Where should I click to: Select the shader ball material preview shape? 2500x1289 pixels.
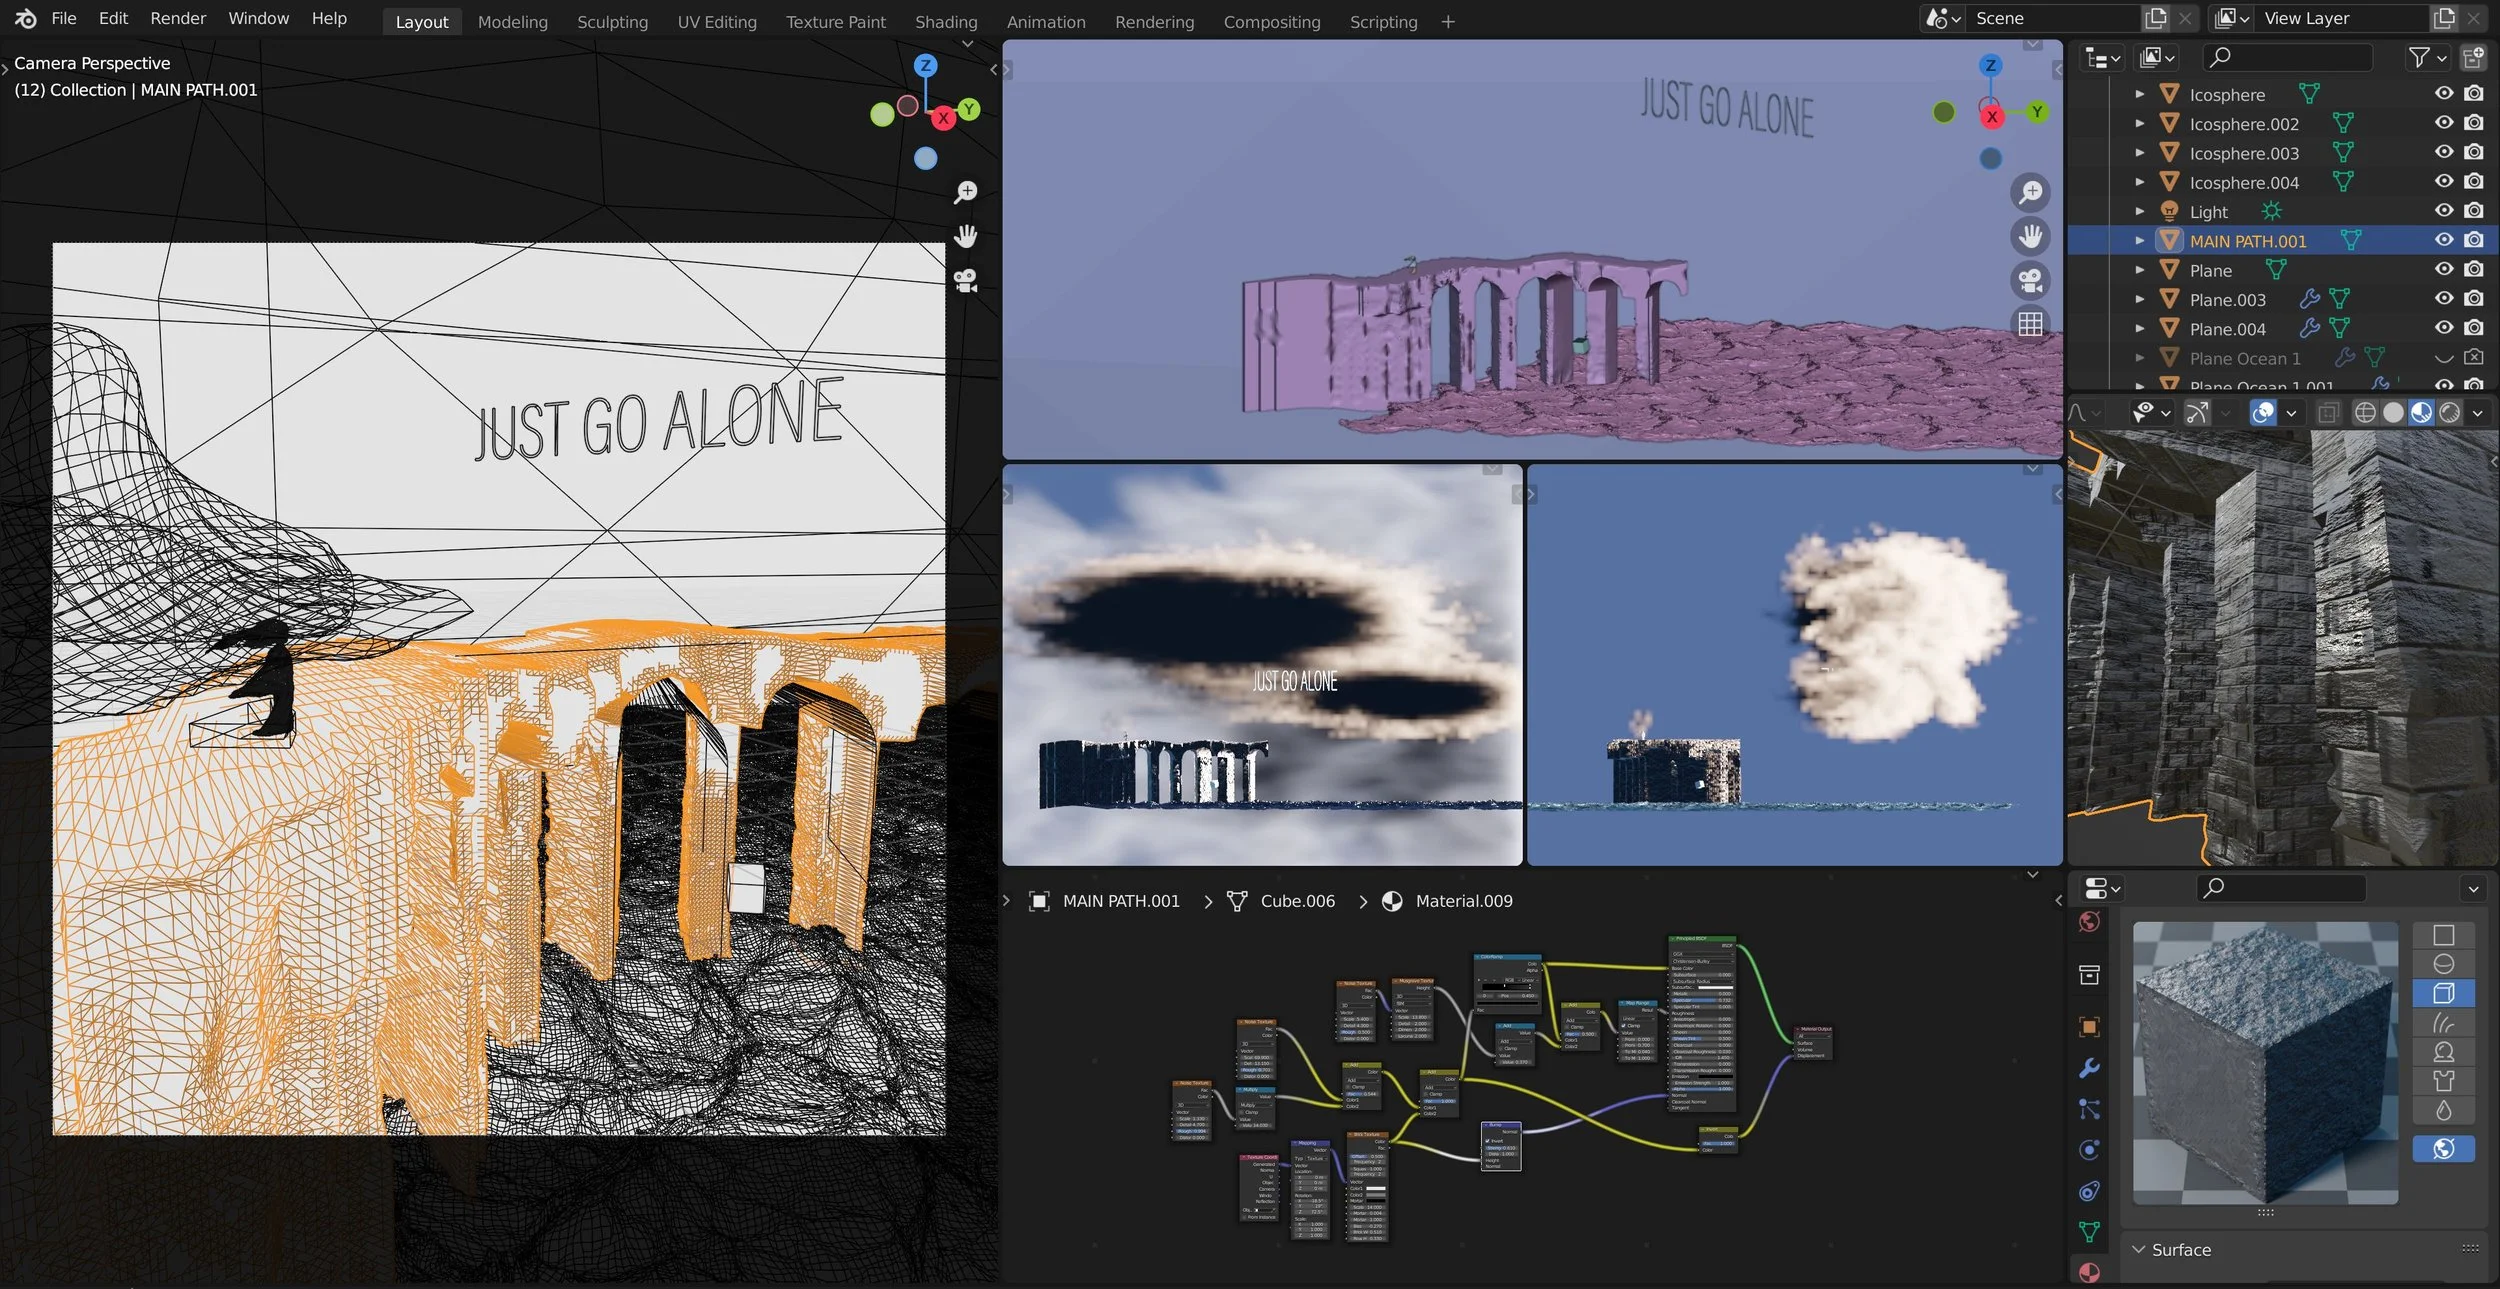2443,1052
